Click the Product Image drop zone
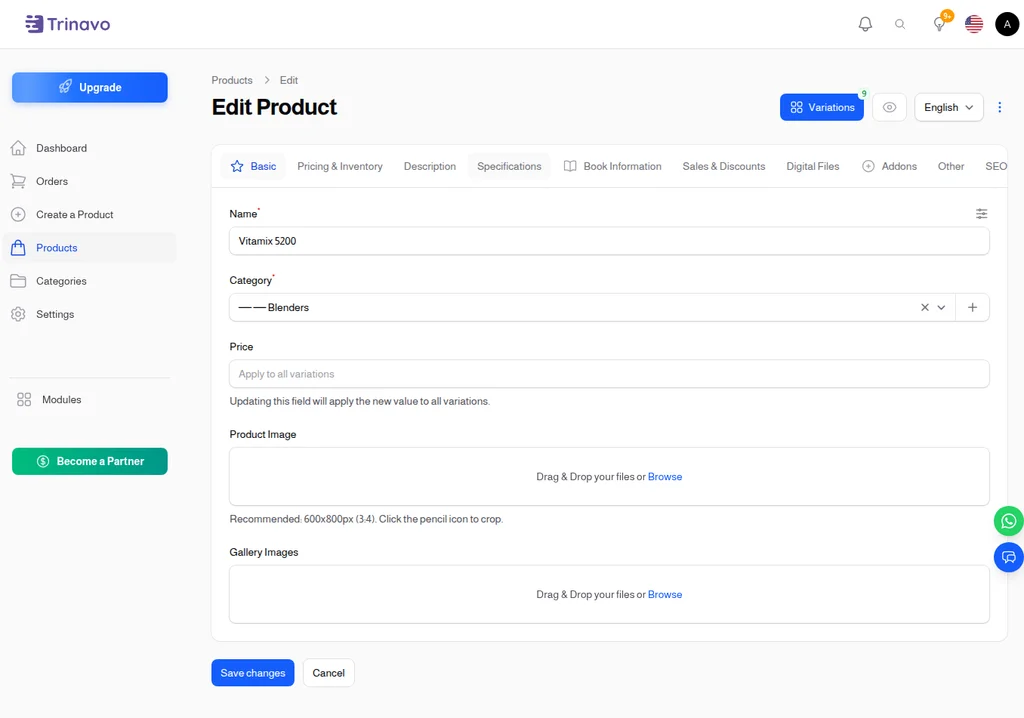The height and width of the screenshot is (718, 1024). [x=609, y=476]
